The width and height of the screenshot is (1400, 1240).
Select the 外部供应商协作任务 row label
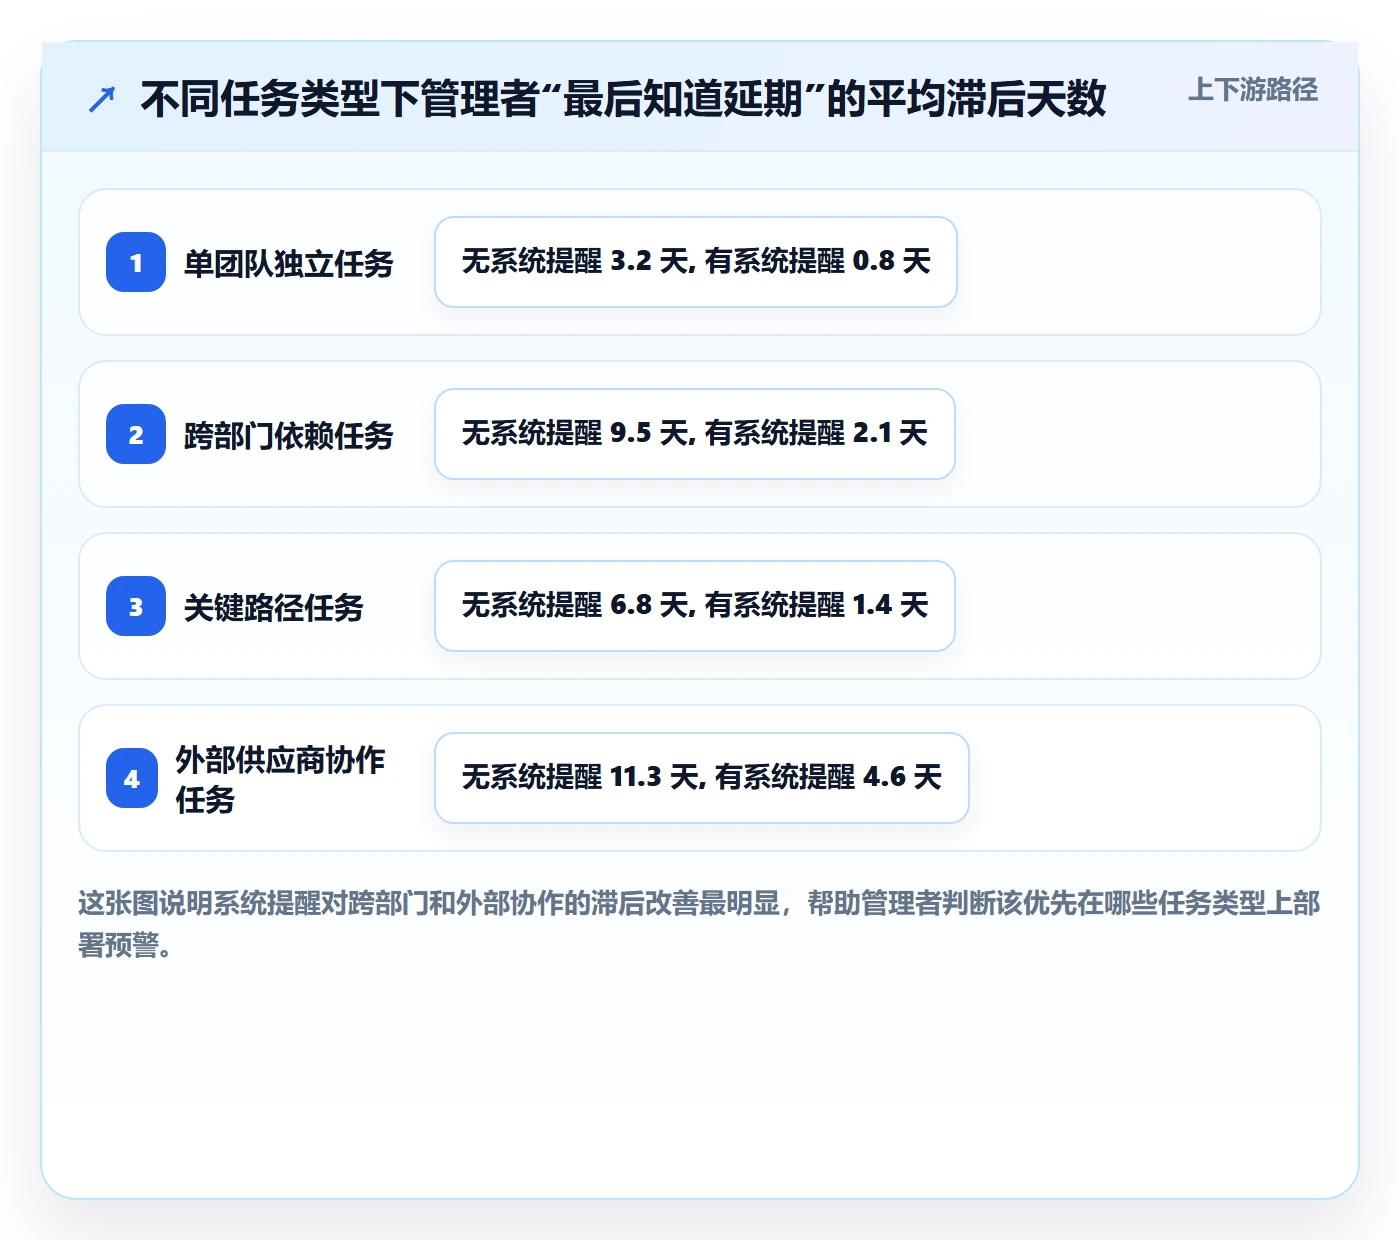pyautogui.click(x=280, y=779)
